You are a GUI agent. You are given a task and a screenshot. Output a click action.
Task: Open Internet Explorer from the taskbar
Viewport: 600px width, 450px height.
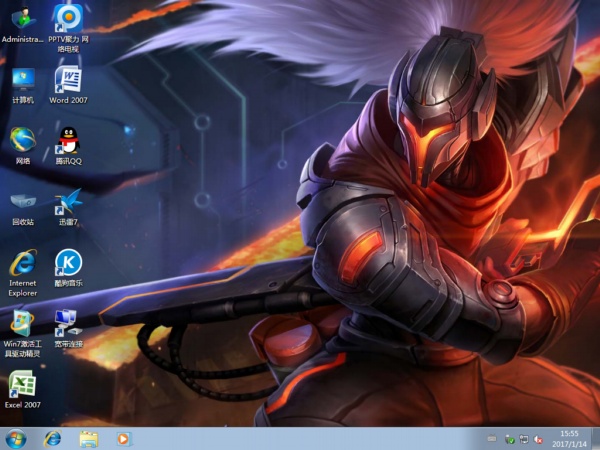tap(52, 439)
